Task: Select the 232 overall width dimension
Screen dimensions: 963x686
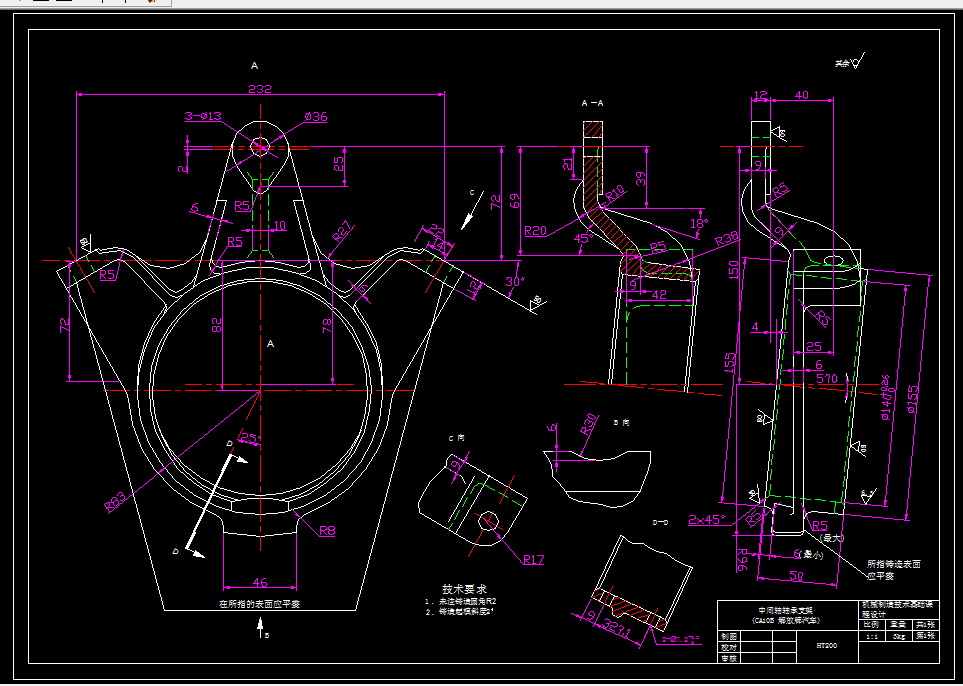Action: 260,88
